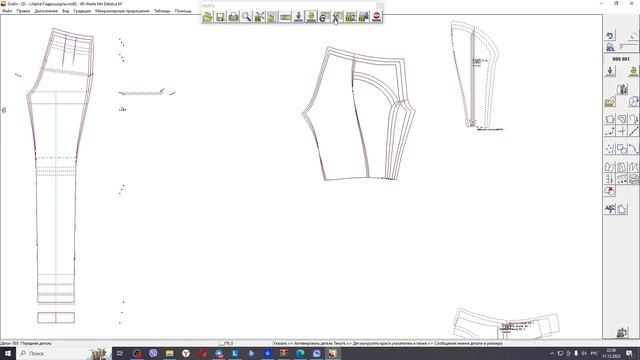The image size is (640, 360).
Task: Select the red X delete tool in right panel
Action: (610, 191)
